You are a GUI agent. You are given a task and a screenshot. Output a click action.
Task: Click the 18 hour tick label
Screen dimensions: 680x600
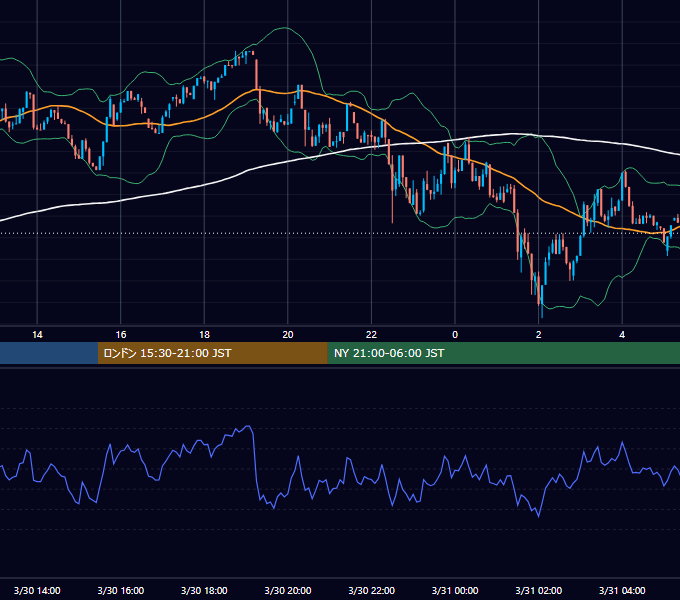204,335
